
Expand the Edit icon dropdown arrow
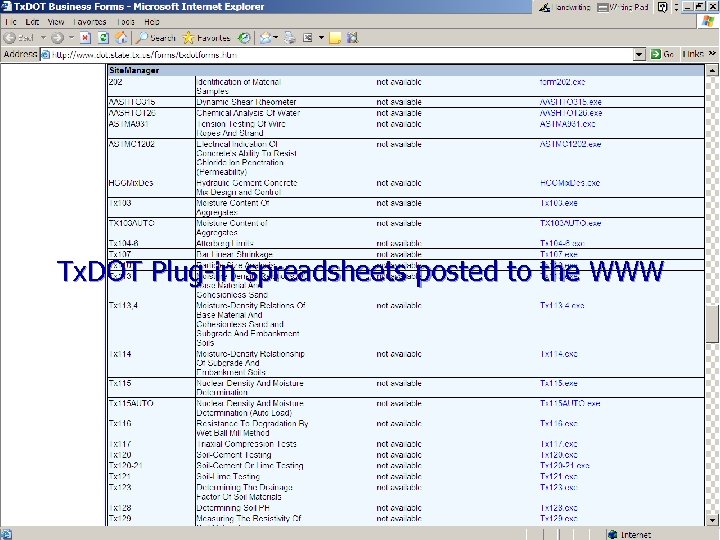321,38
